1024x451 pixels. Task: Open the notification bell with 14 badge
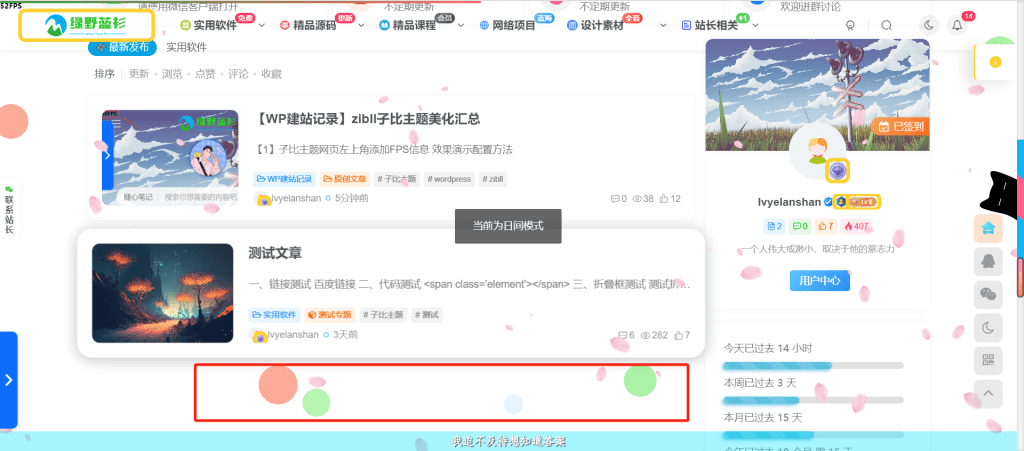[x=957, y=25]
